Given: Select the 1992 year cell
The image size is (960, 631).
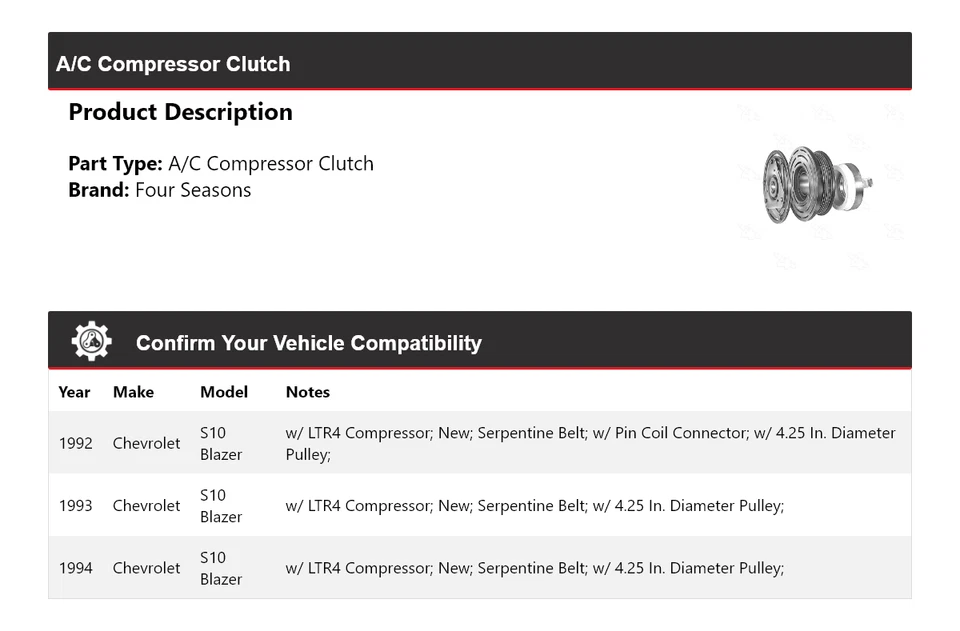Looking at the screenshot, I should (75, 443).
